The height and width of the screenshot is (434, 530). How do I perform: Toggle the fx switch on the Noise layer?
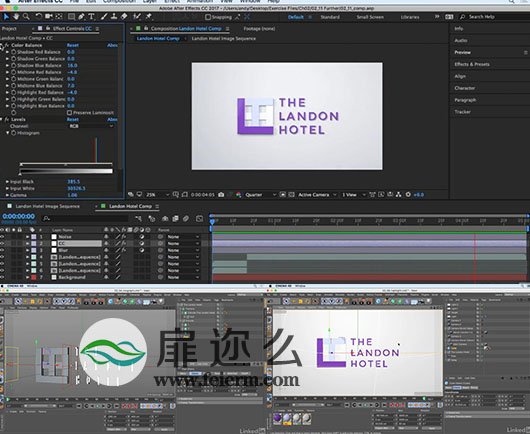[124, 237]
